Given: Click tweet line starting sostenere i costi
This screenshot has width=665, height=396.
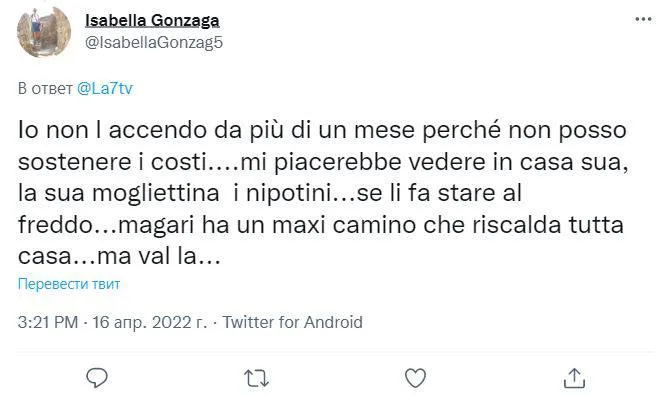Looking at the screenshot, I should click(x=323, y=162).
